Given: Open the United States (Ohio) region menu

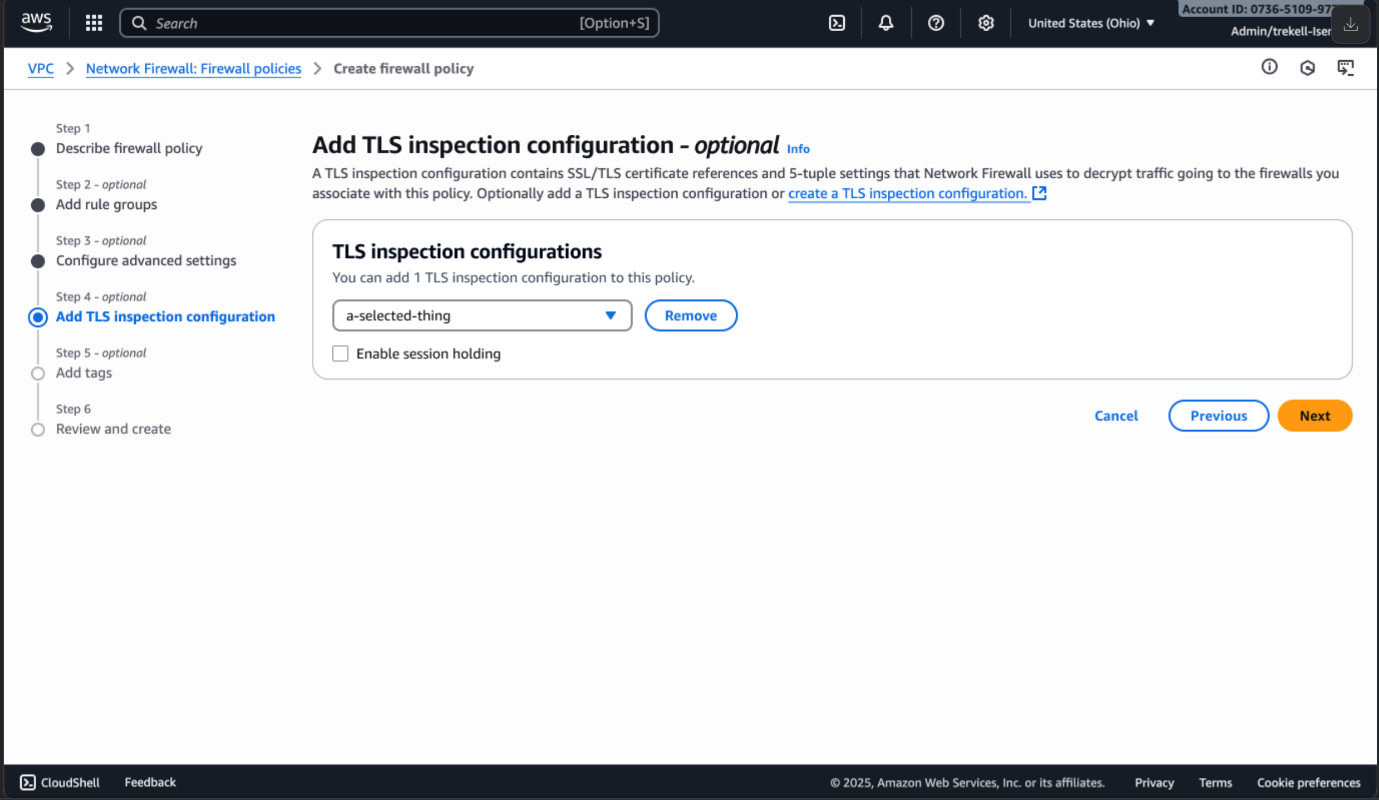Looking at the screenshot, I should 1091,23.
